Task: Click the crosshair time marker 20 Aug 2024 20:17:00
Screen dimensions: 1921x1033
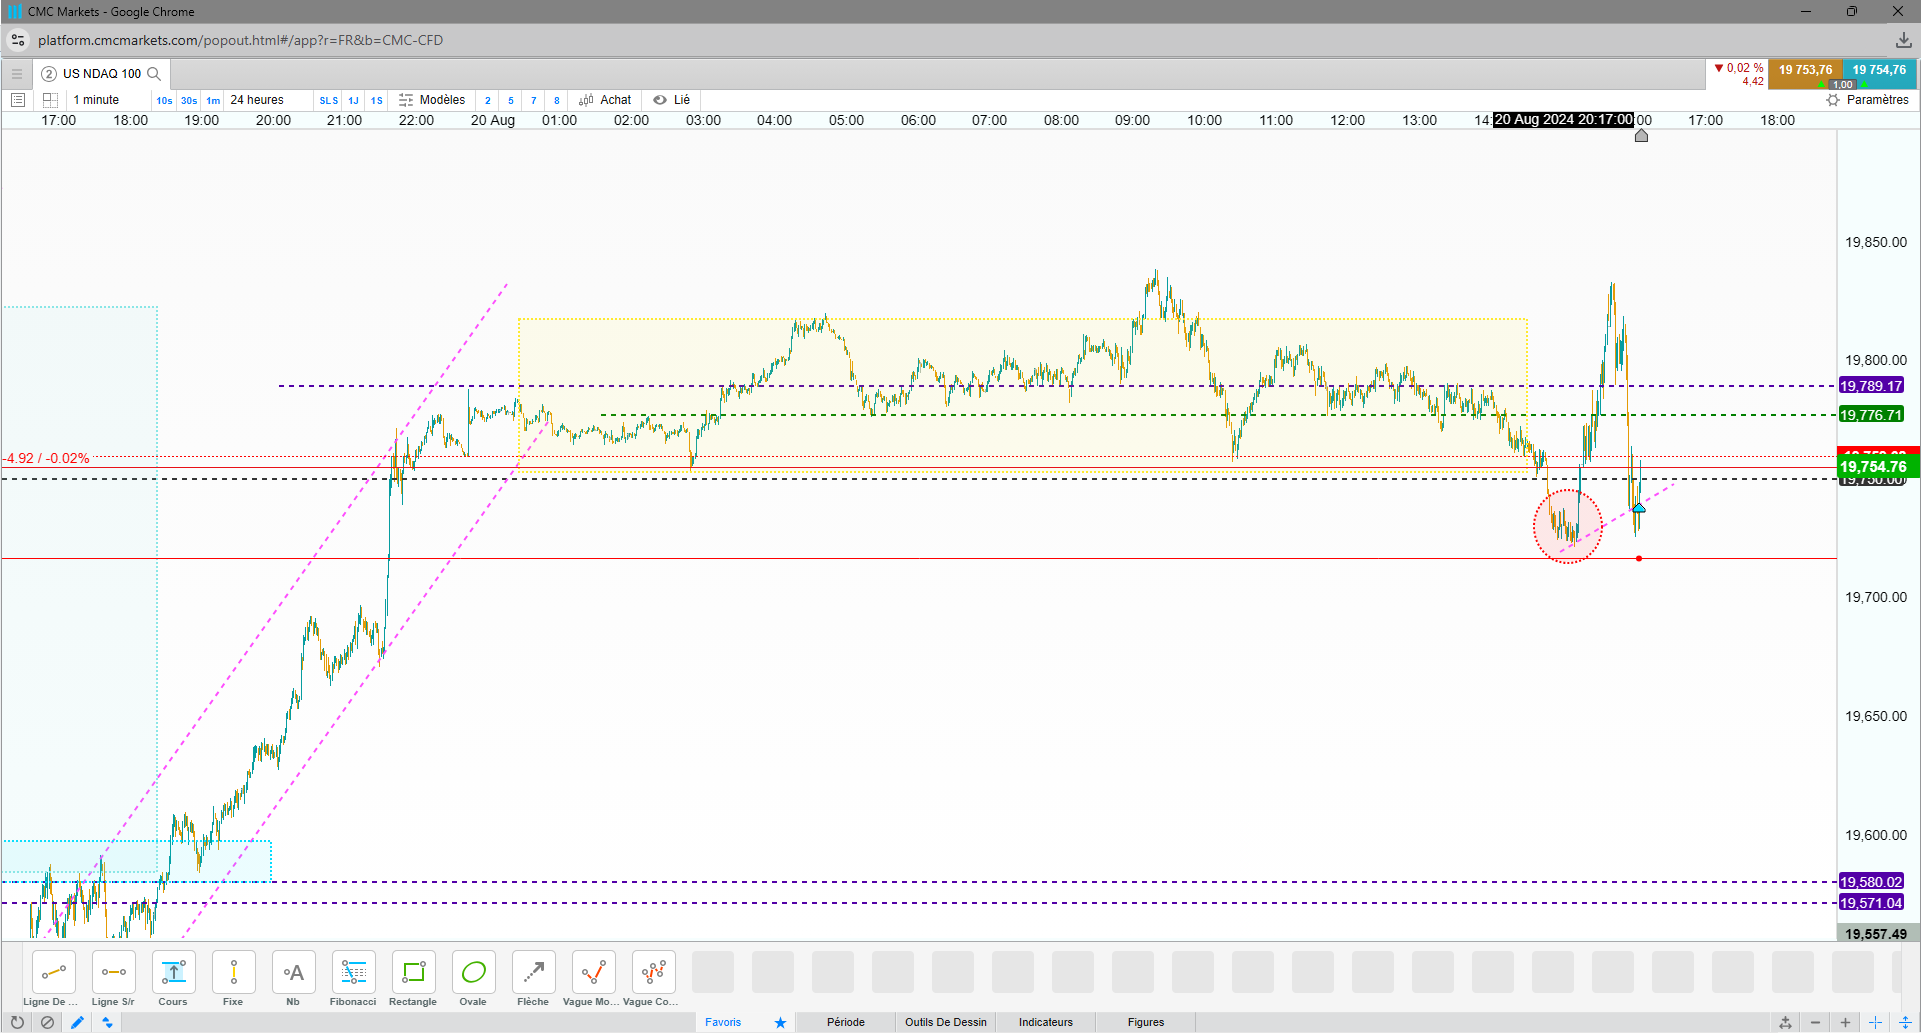Action: pyautogui.click(x=1563, y=120)
